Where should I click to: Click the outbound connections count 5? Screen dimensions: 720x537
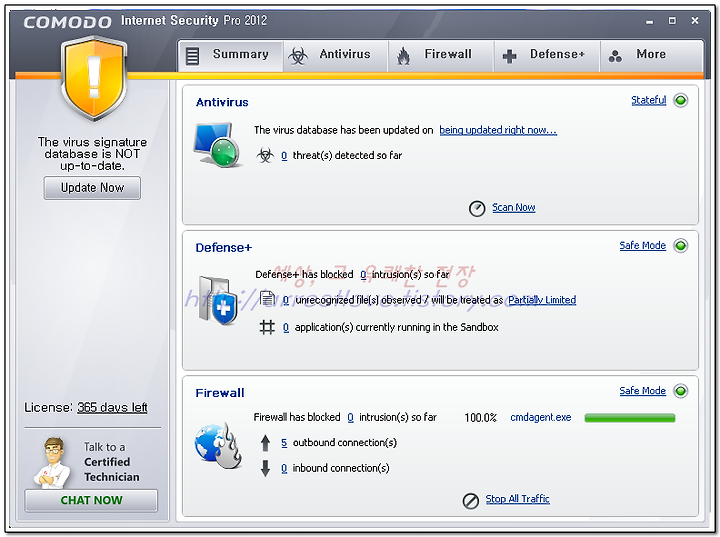coord(284,443)
